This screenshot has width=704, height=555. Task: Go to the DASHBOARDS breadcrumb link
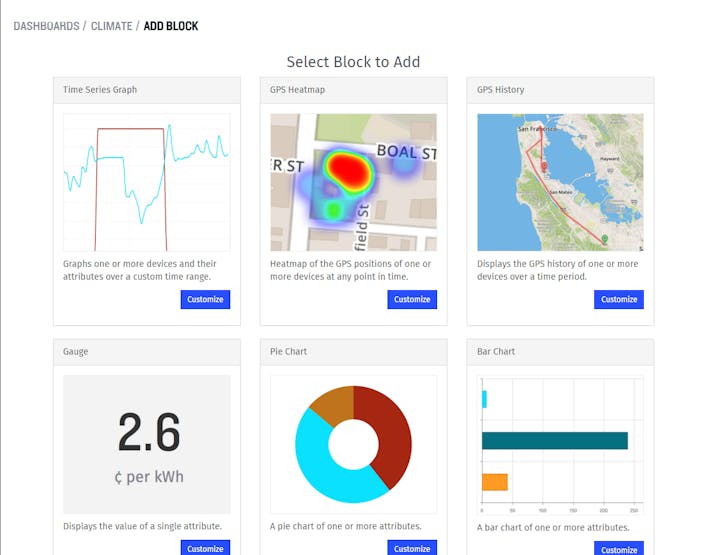(46, 26)
